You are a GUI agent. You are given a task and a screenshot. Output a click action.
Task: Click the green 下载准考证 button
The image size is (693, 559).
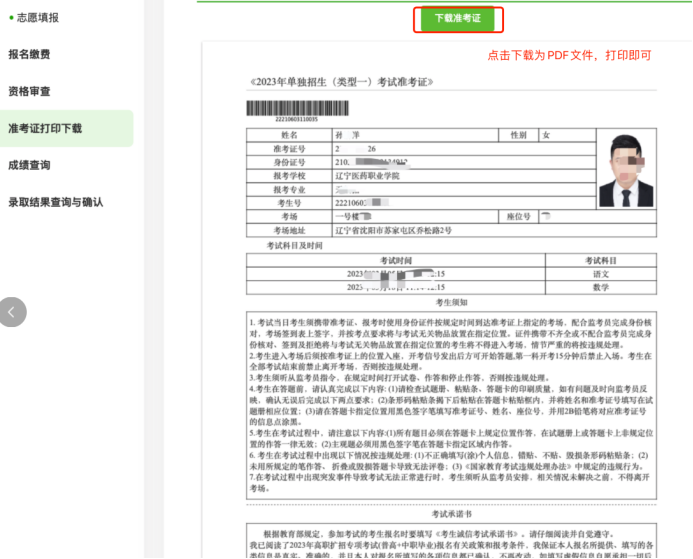[x=457, y=19]
